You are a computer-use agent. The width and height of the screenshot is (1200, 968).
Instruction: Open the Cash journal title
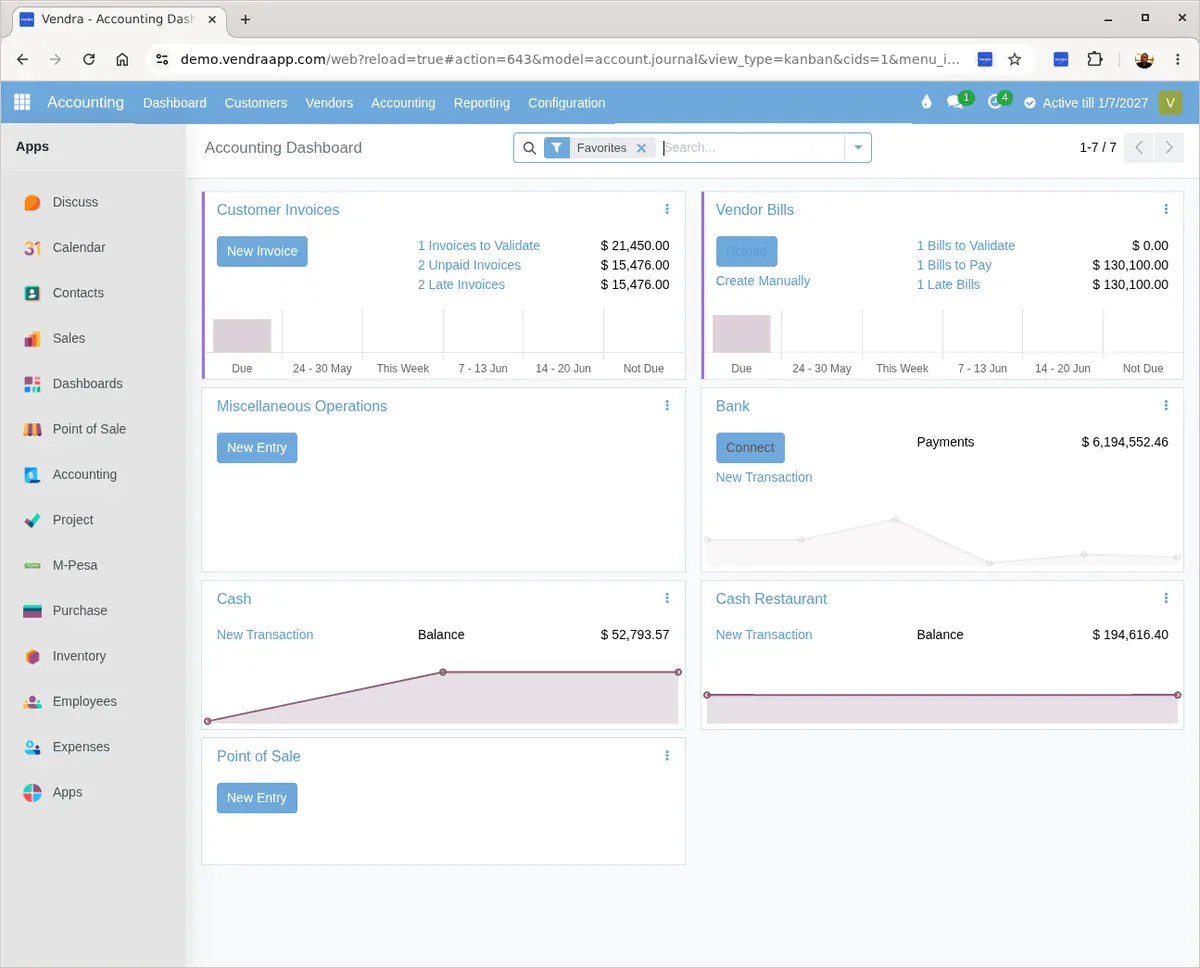pos(234,599)
